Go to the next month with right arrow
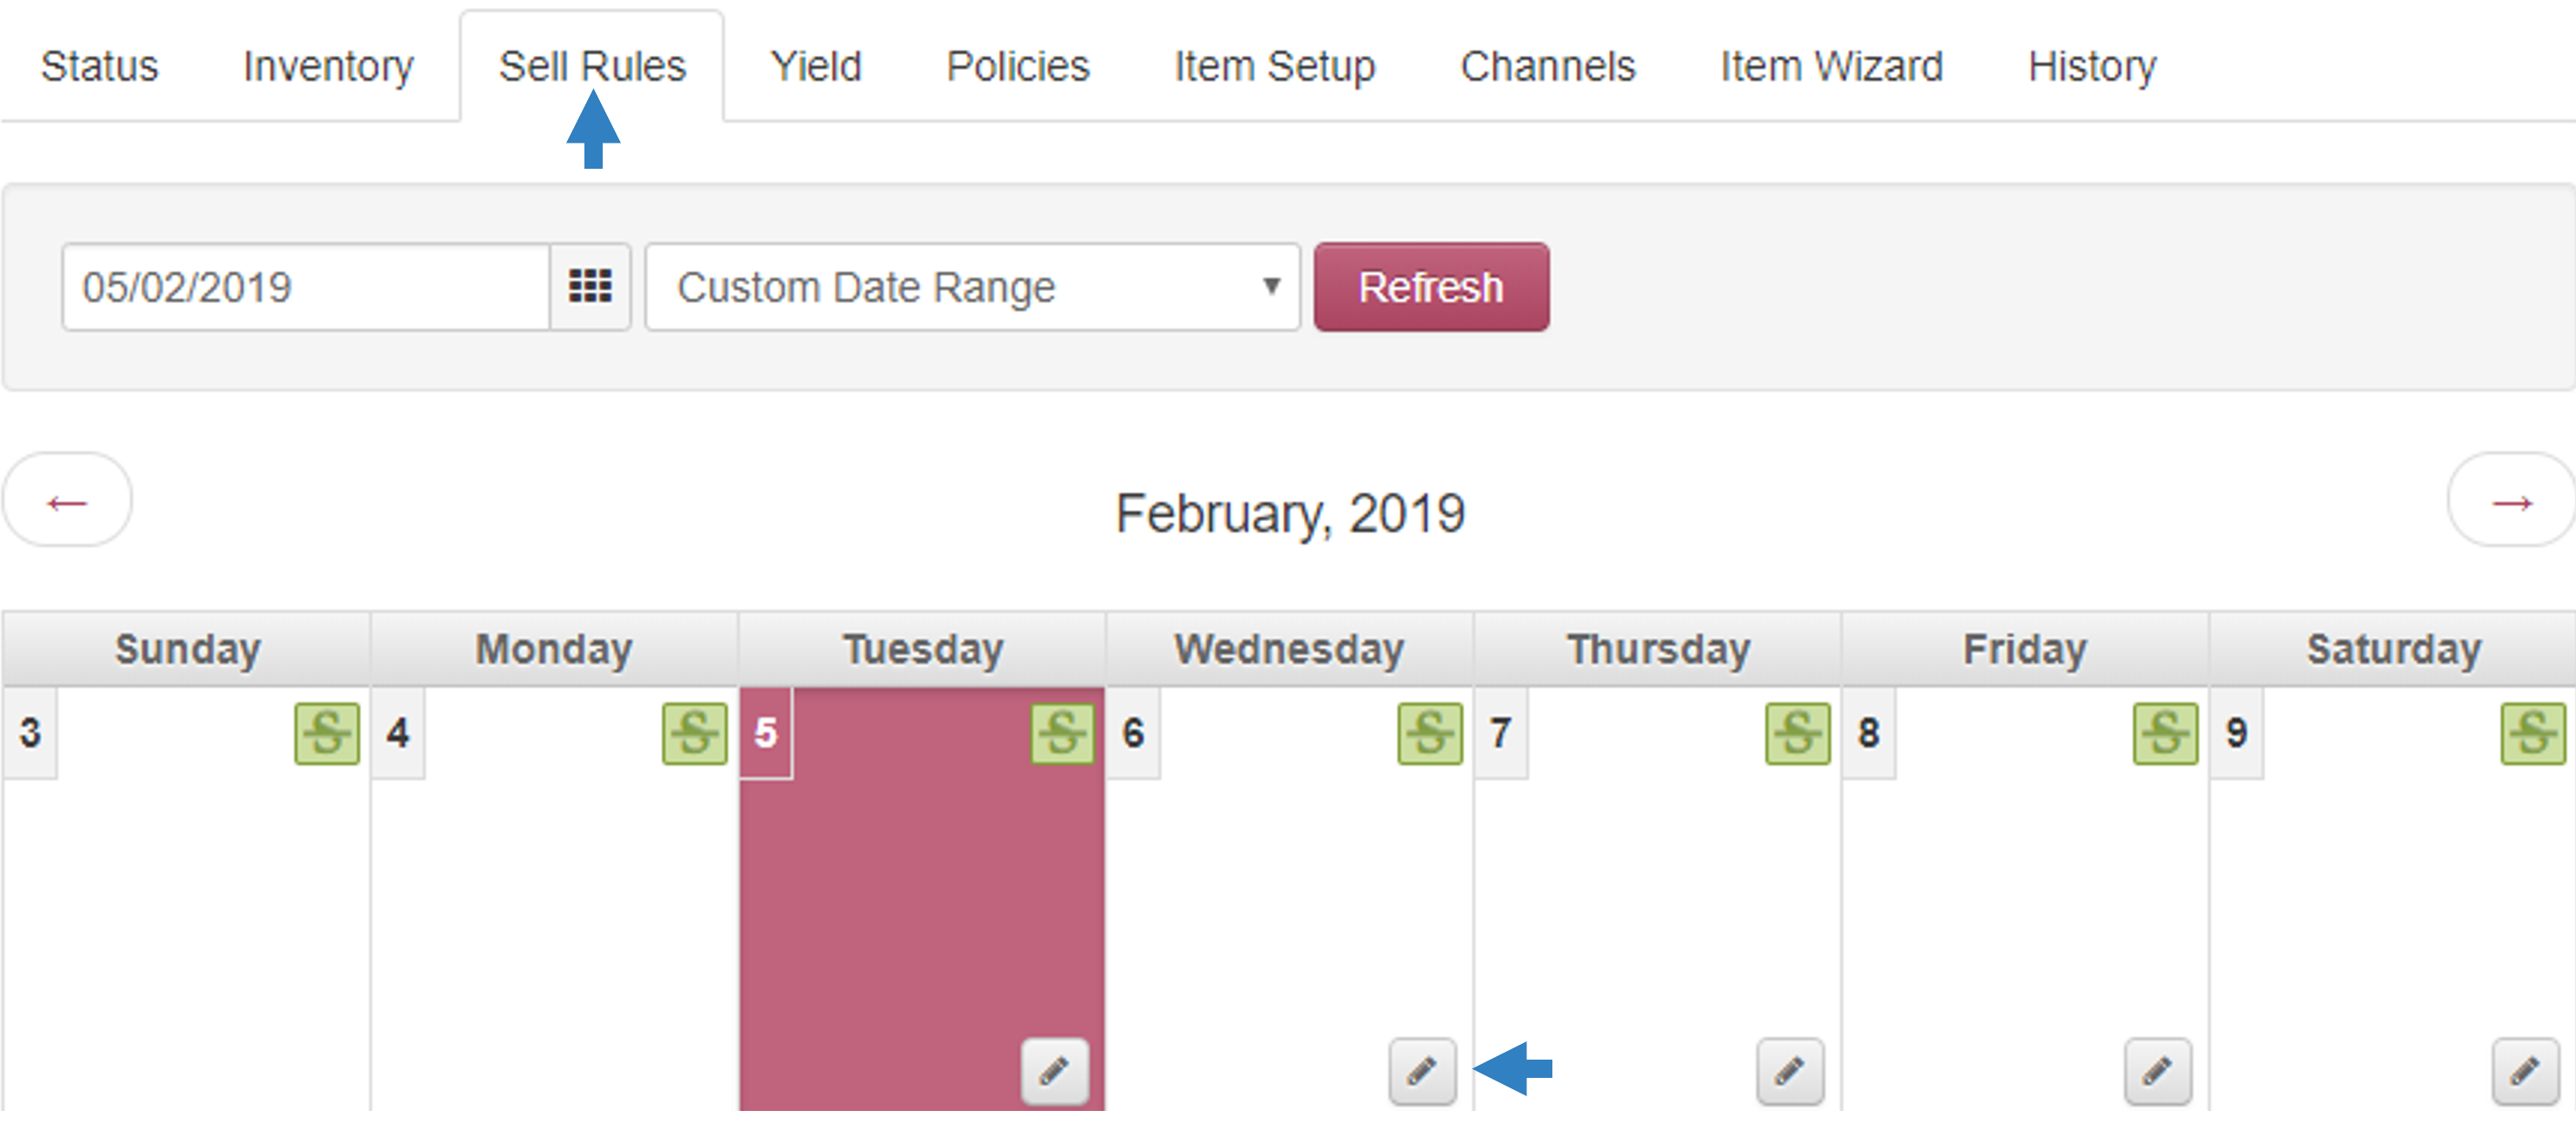Viewport: 2576px width, 1124px height. [2511, 500]
